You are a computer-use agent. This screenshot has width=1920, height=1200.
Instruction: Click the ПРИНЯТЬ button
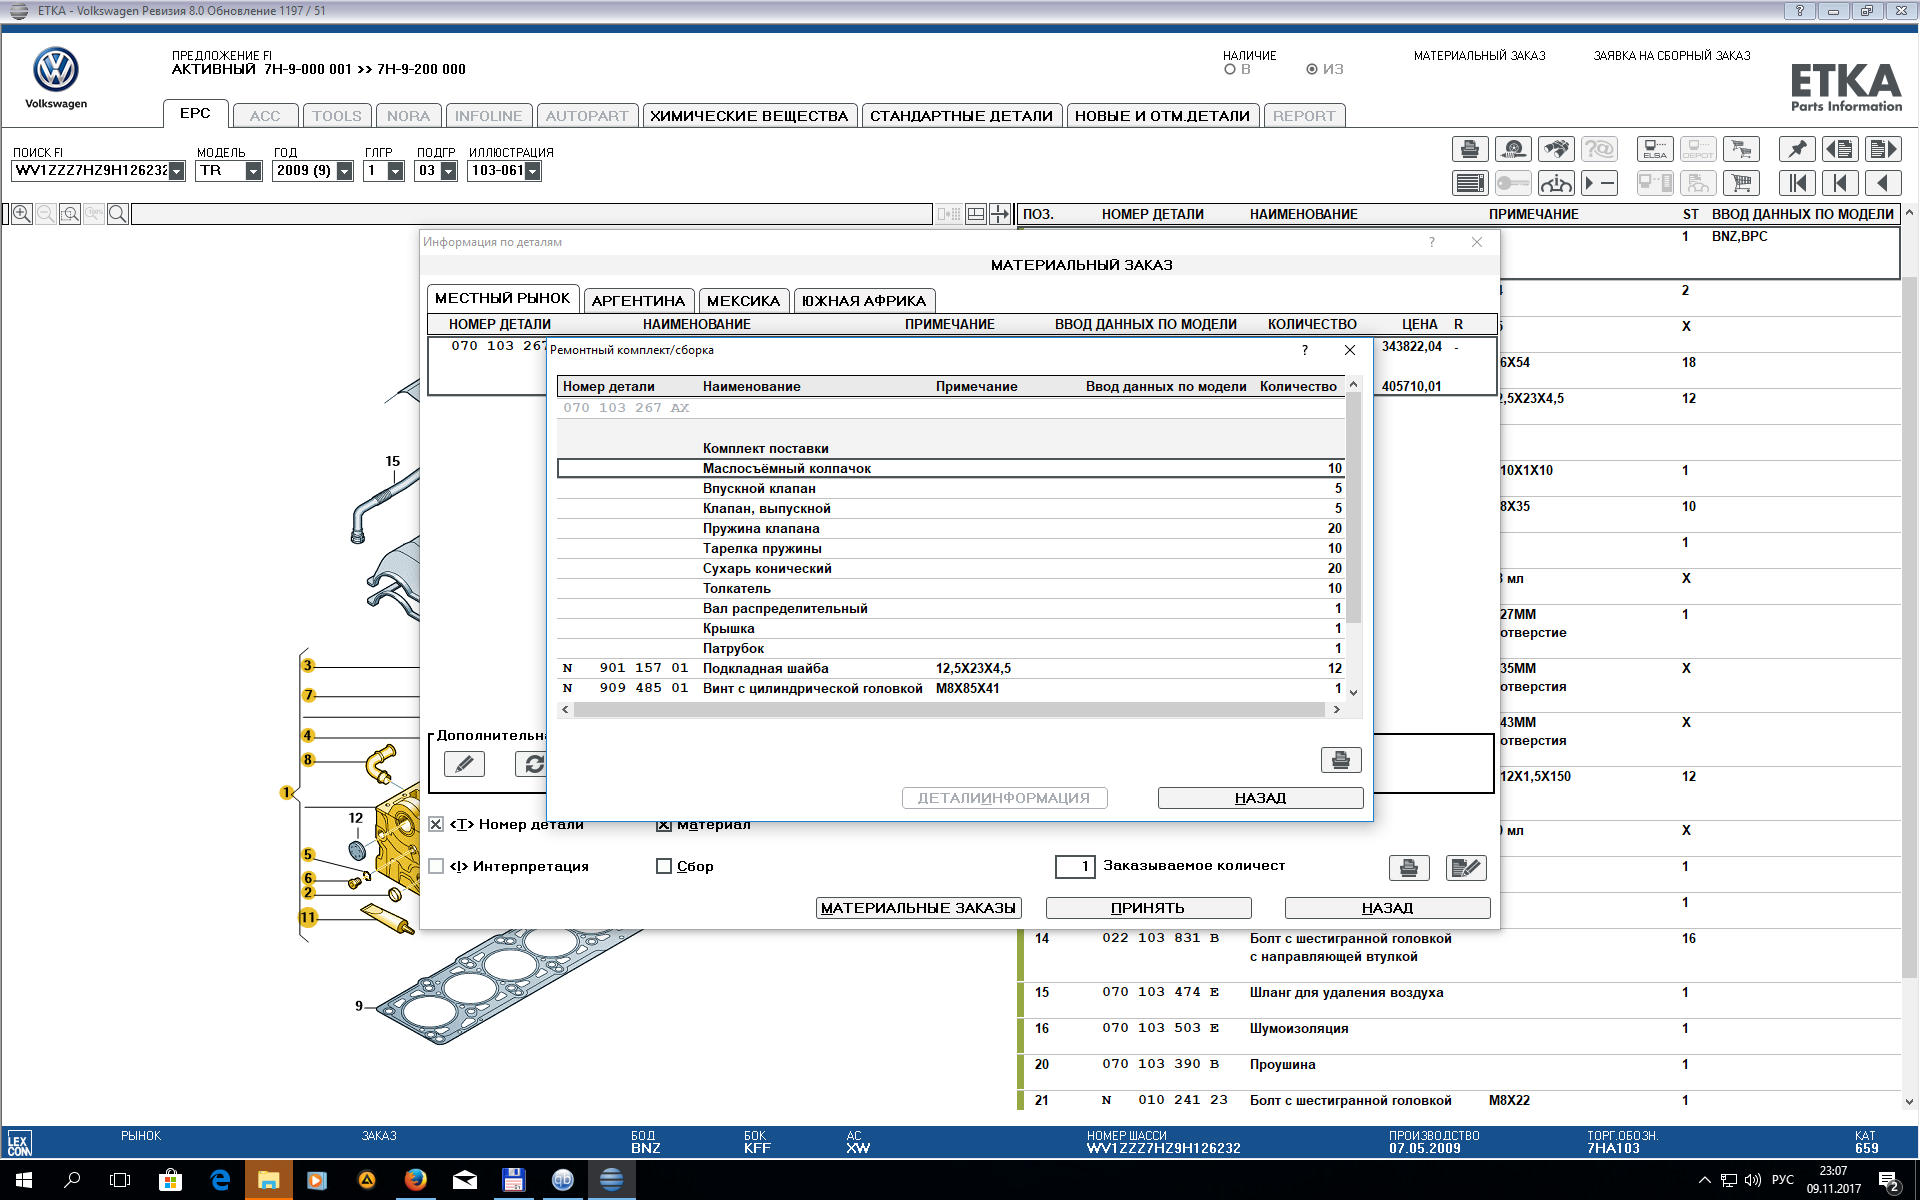tap(1148, 908)
